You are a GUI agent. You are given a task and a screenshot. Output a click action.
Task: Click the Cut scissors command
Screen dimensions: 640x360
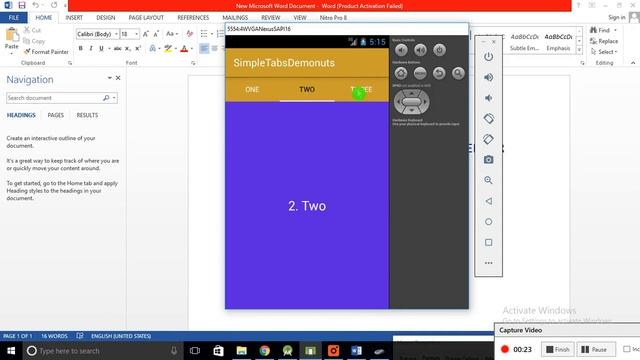32,30
